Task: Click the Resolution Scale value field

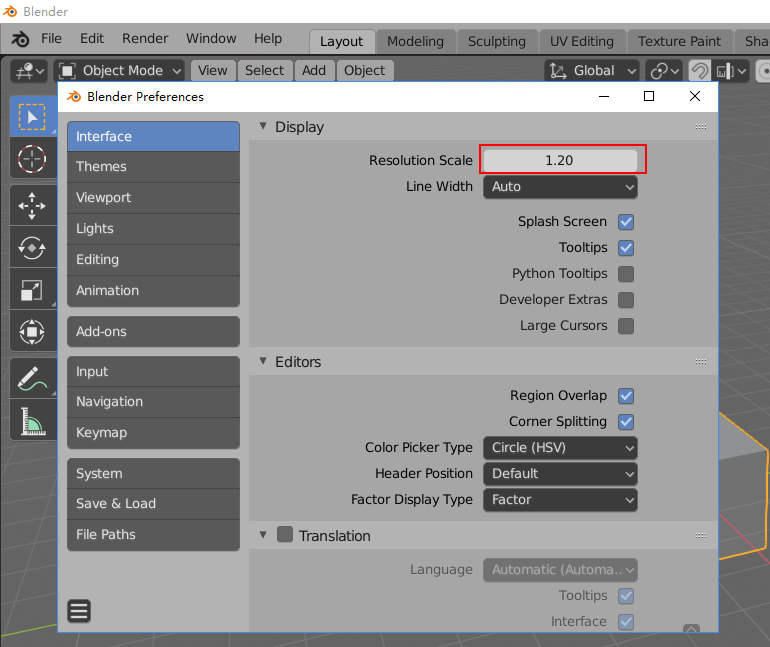Action: (x=560, y=161)
